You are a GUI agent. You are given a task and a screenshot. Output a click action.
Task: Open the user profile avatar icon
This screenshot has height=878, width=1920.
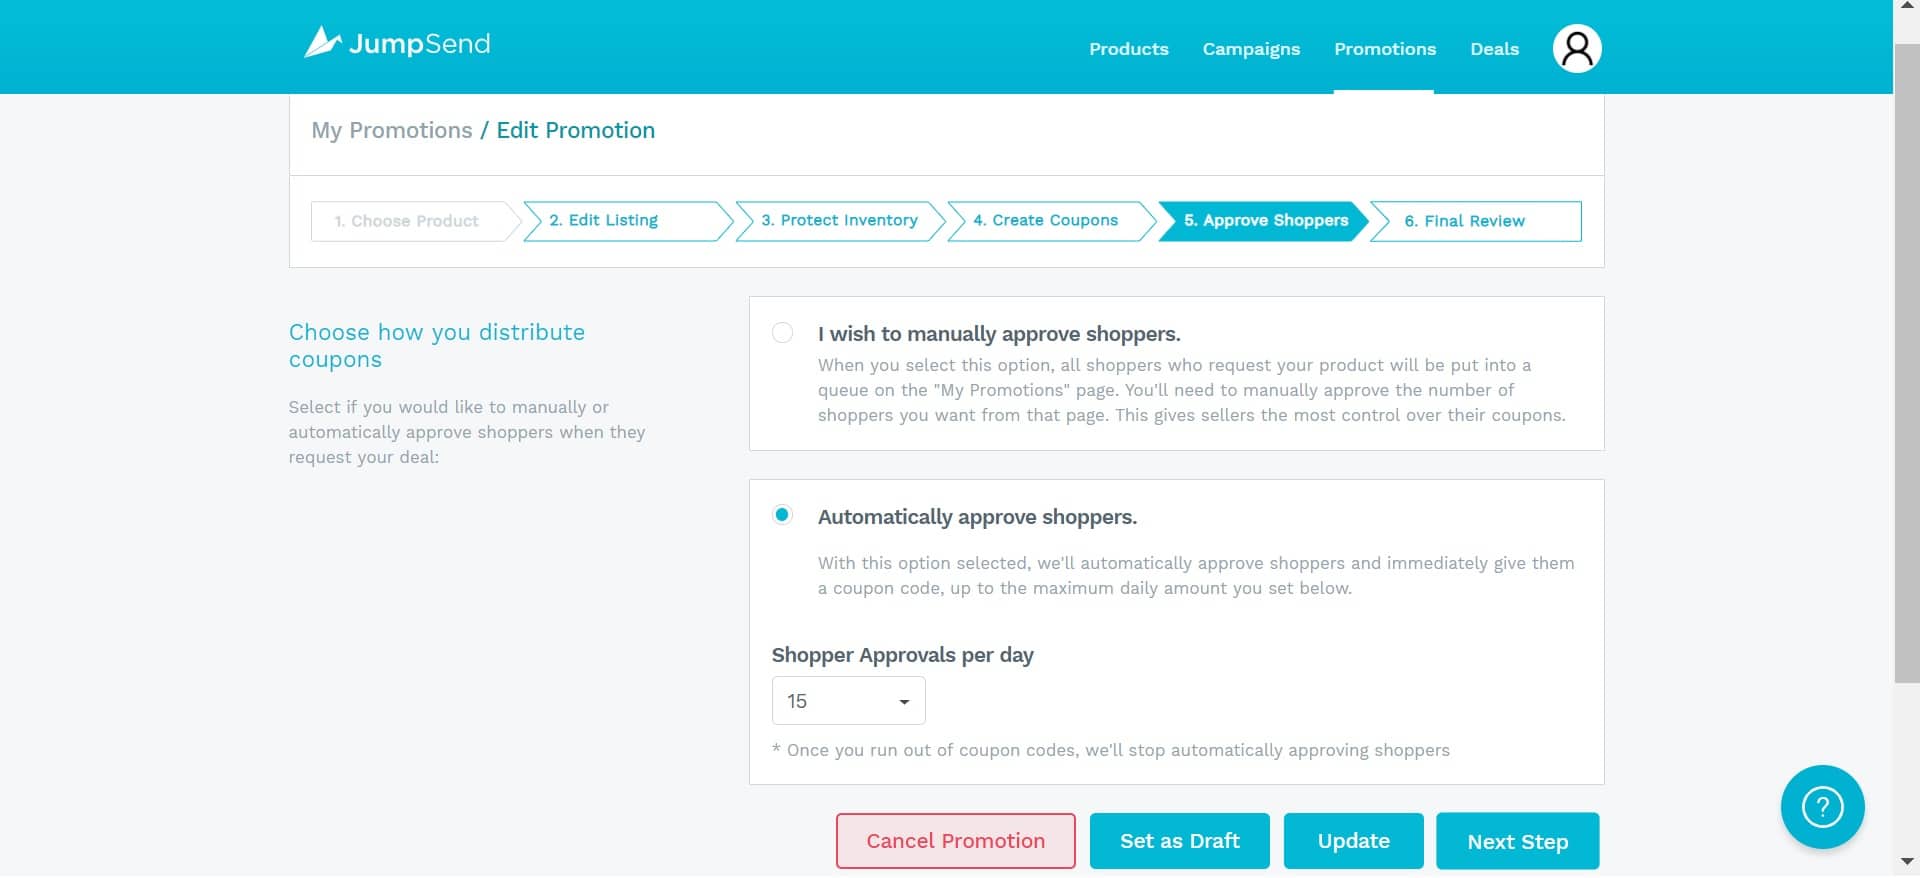tap(1576, 48)
